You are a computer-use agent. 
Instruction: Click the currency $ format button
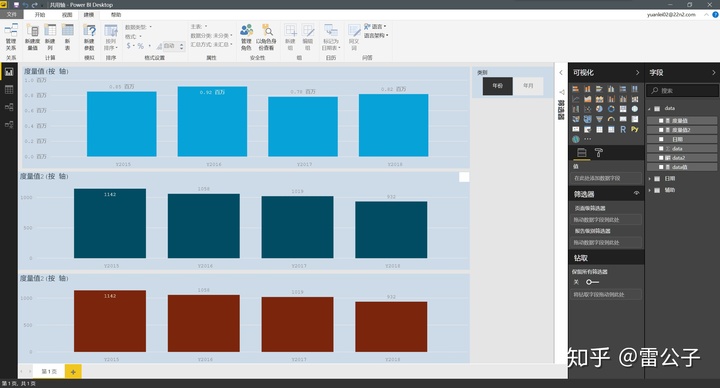[x=129, y=46]
